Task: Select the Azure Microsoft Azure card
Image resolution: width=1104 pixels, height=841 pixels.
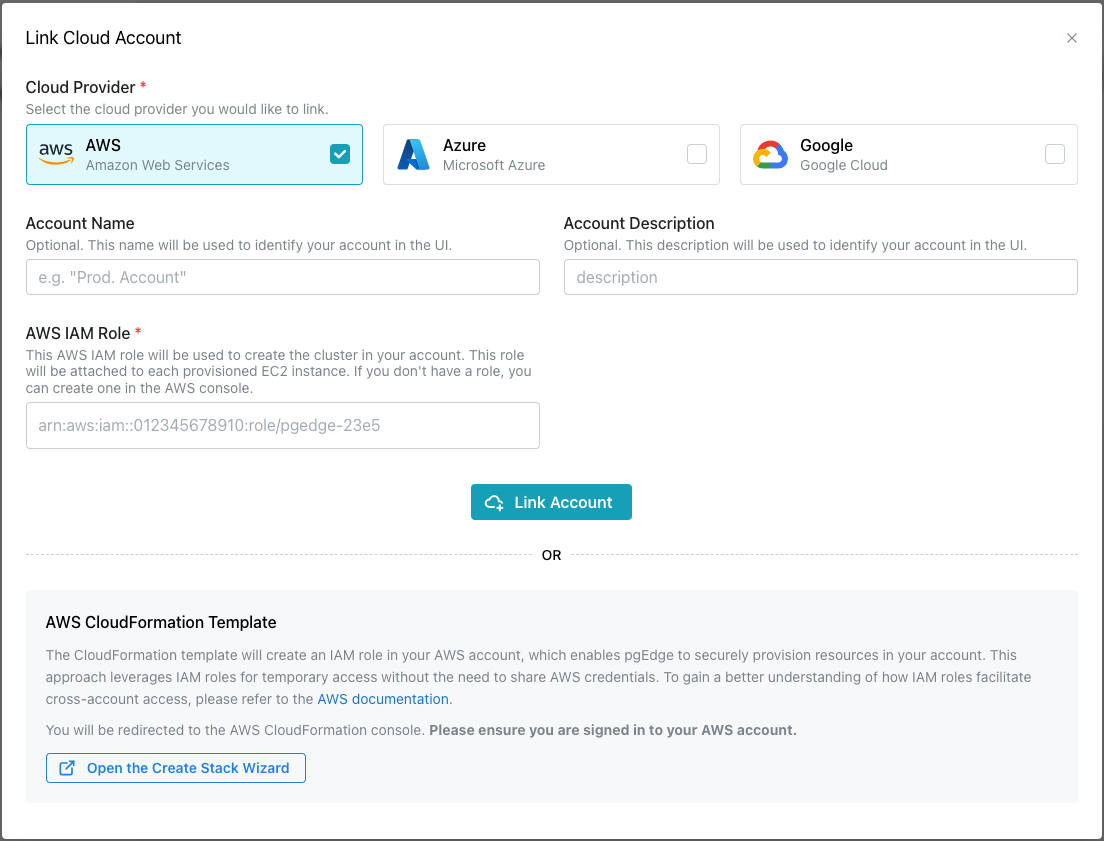Action: pyautogui.click(x=550, y=154)
